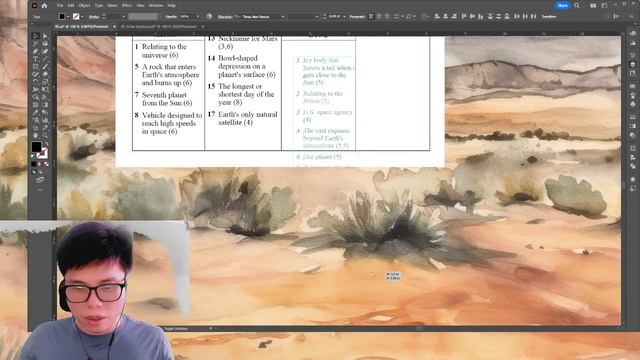The height and width of the screenshot is (360, 640).
Task: Select the Hand tool
Action: point(36,136)
